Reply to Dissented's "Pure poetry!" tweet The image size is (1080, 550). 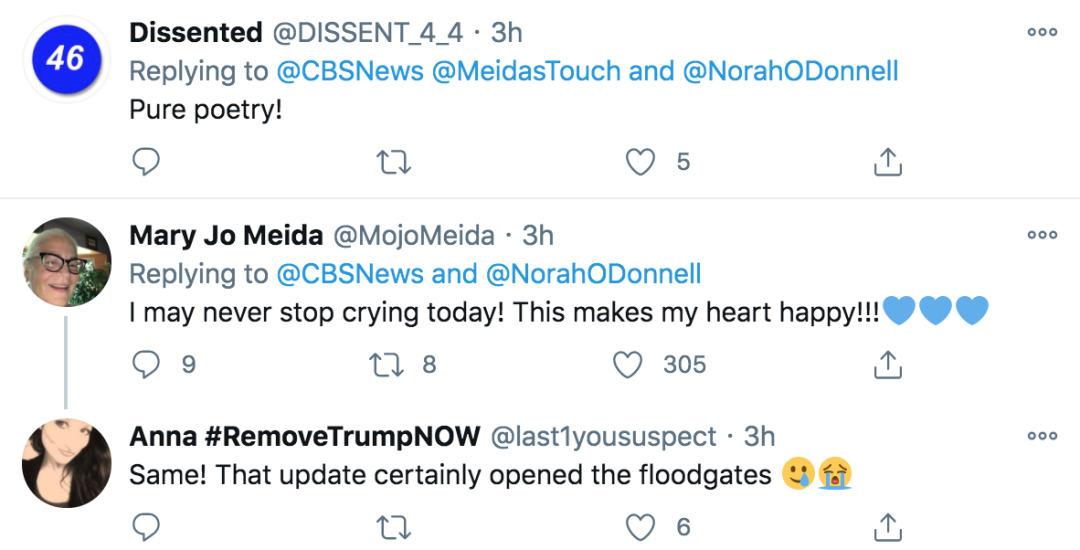tap(146, 162)
